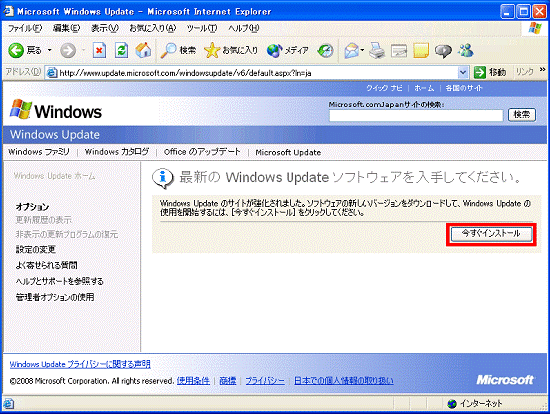Open the Microsoft Update tab
This screenshot has height=414, width=550.
(288, 152)
